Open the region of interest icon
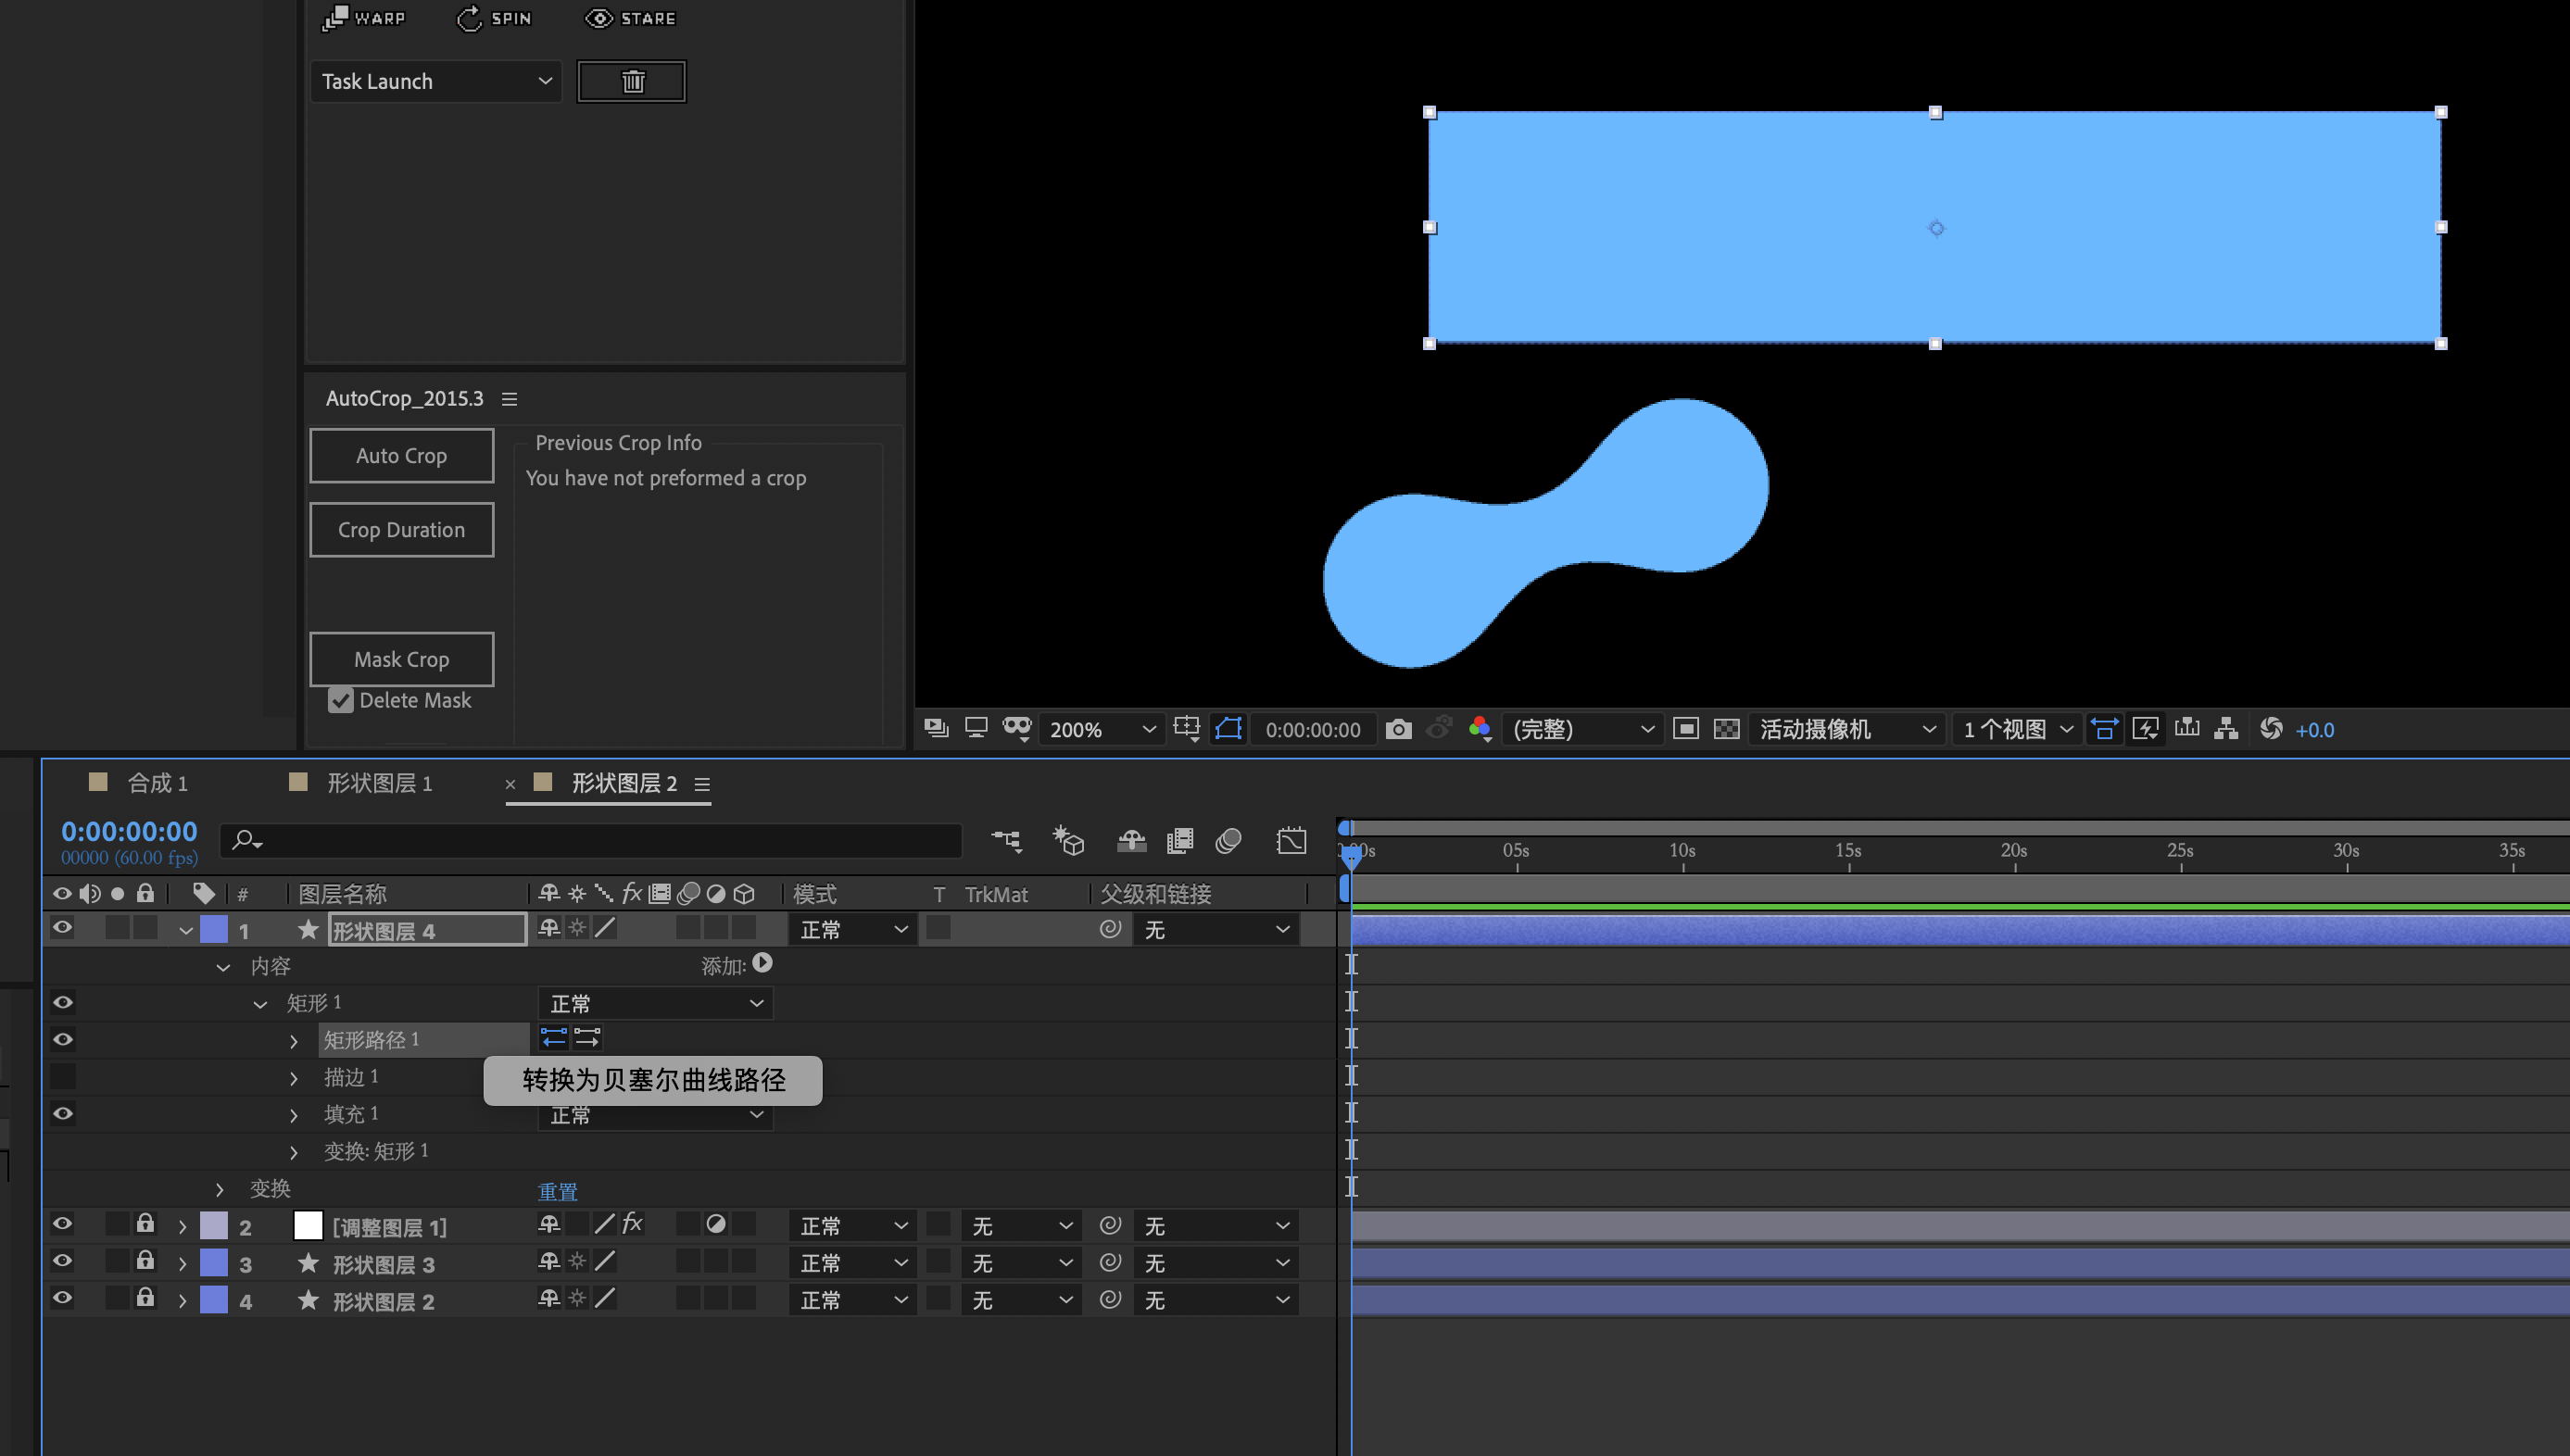The height and width of the screenshot is (1456, 2570). 1186,729
